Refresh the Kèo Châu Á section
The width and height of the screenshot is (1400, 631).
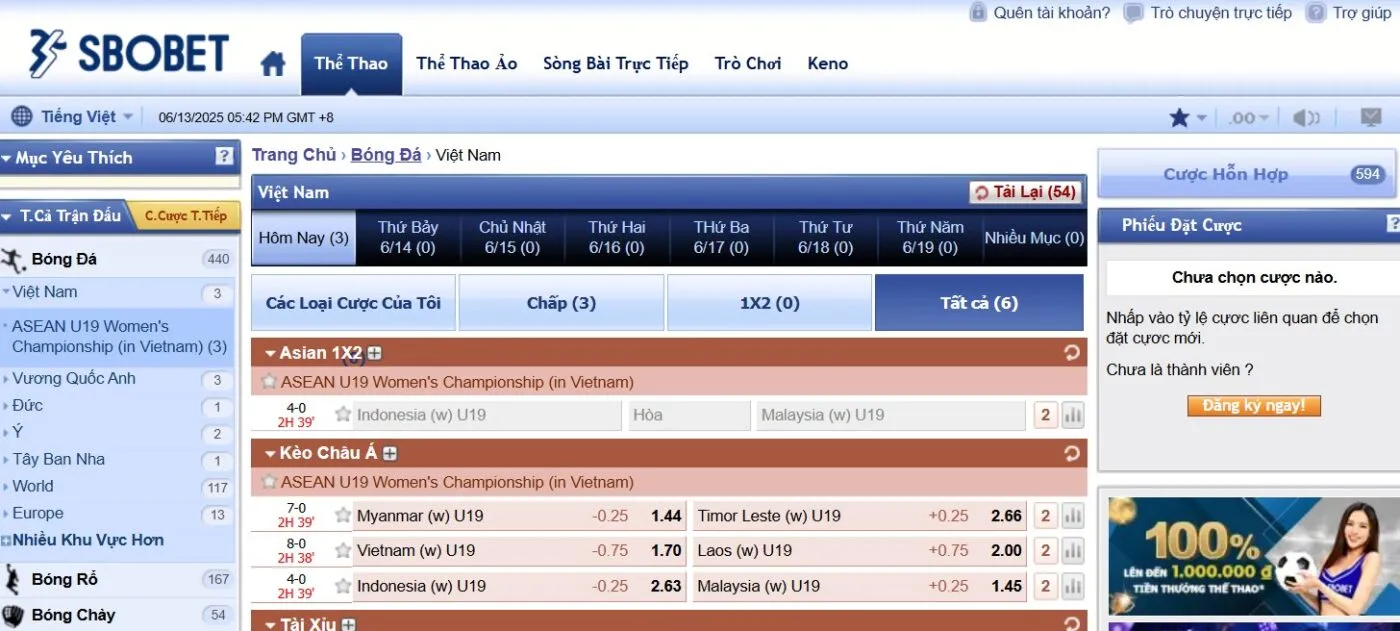(x=1072, y=453)
